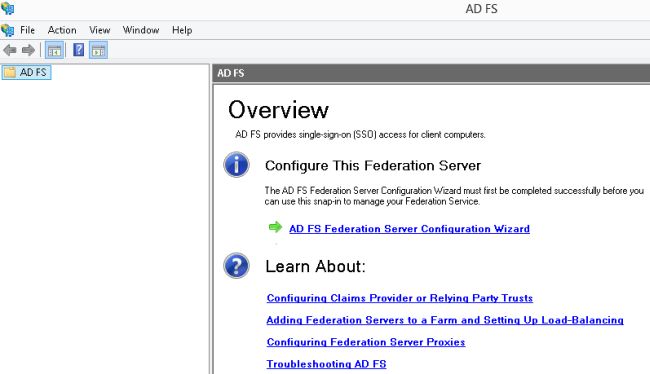The width and height of the screenshot is (650, 374).
Task: Click the Forward arrow toolbar icon
Action: click(x=28, y=51)
